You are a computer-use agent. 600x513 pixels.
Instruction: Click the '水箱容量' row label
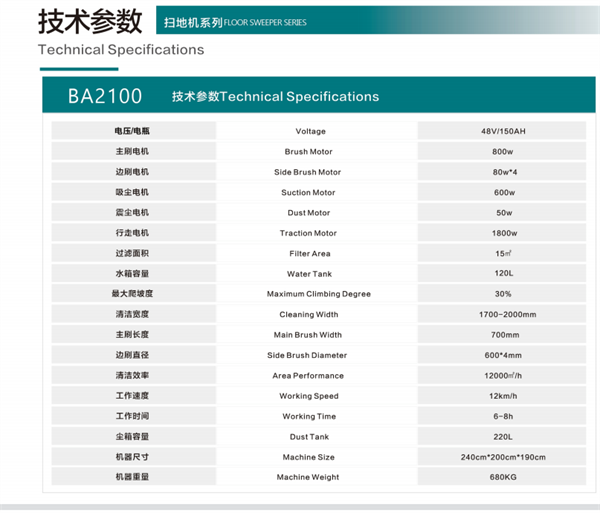[132, 274]
